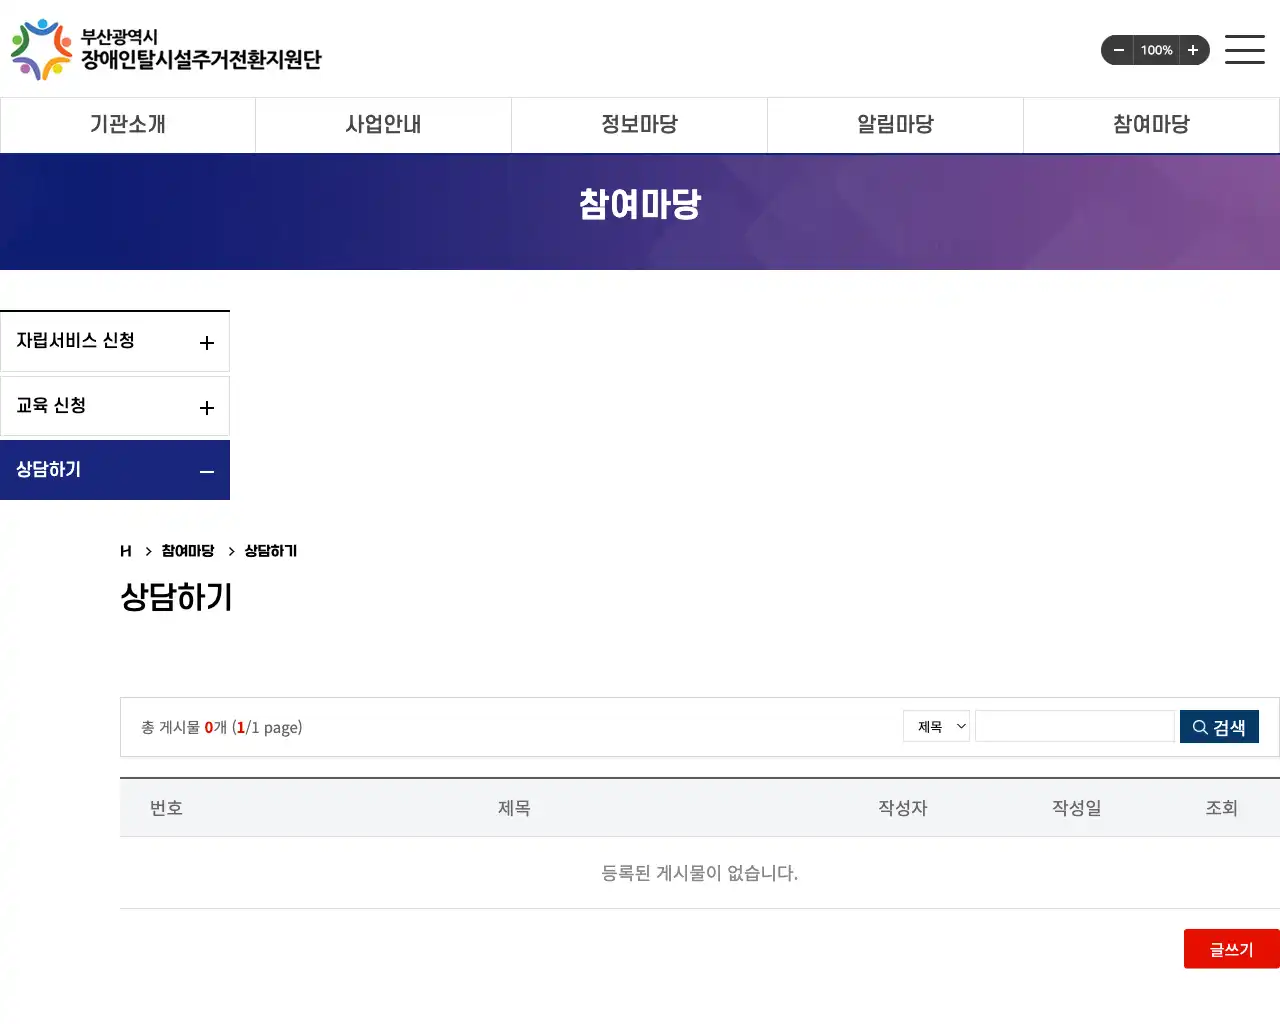The image size is (1280, 1024).
Task: Focus the search keyword input field
Action: click(x=1075, y=726)
